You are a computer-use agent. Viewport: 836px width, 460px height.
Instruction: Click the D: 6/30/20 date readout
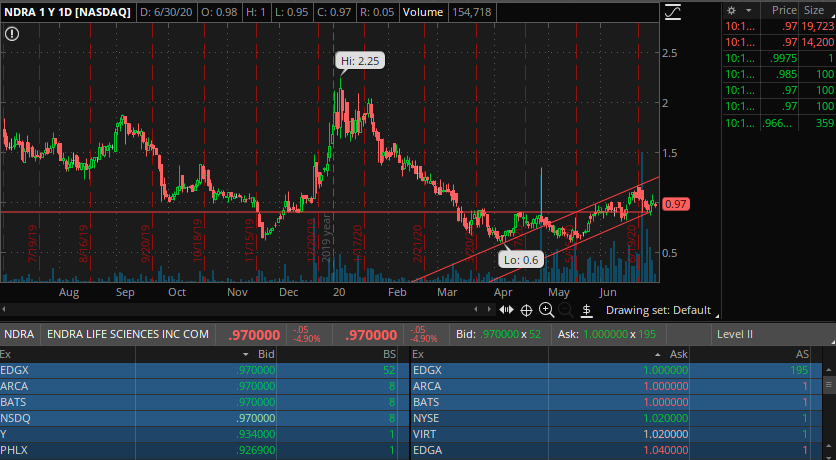[165, 12]
